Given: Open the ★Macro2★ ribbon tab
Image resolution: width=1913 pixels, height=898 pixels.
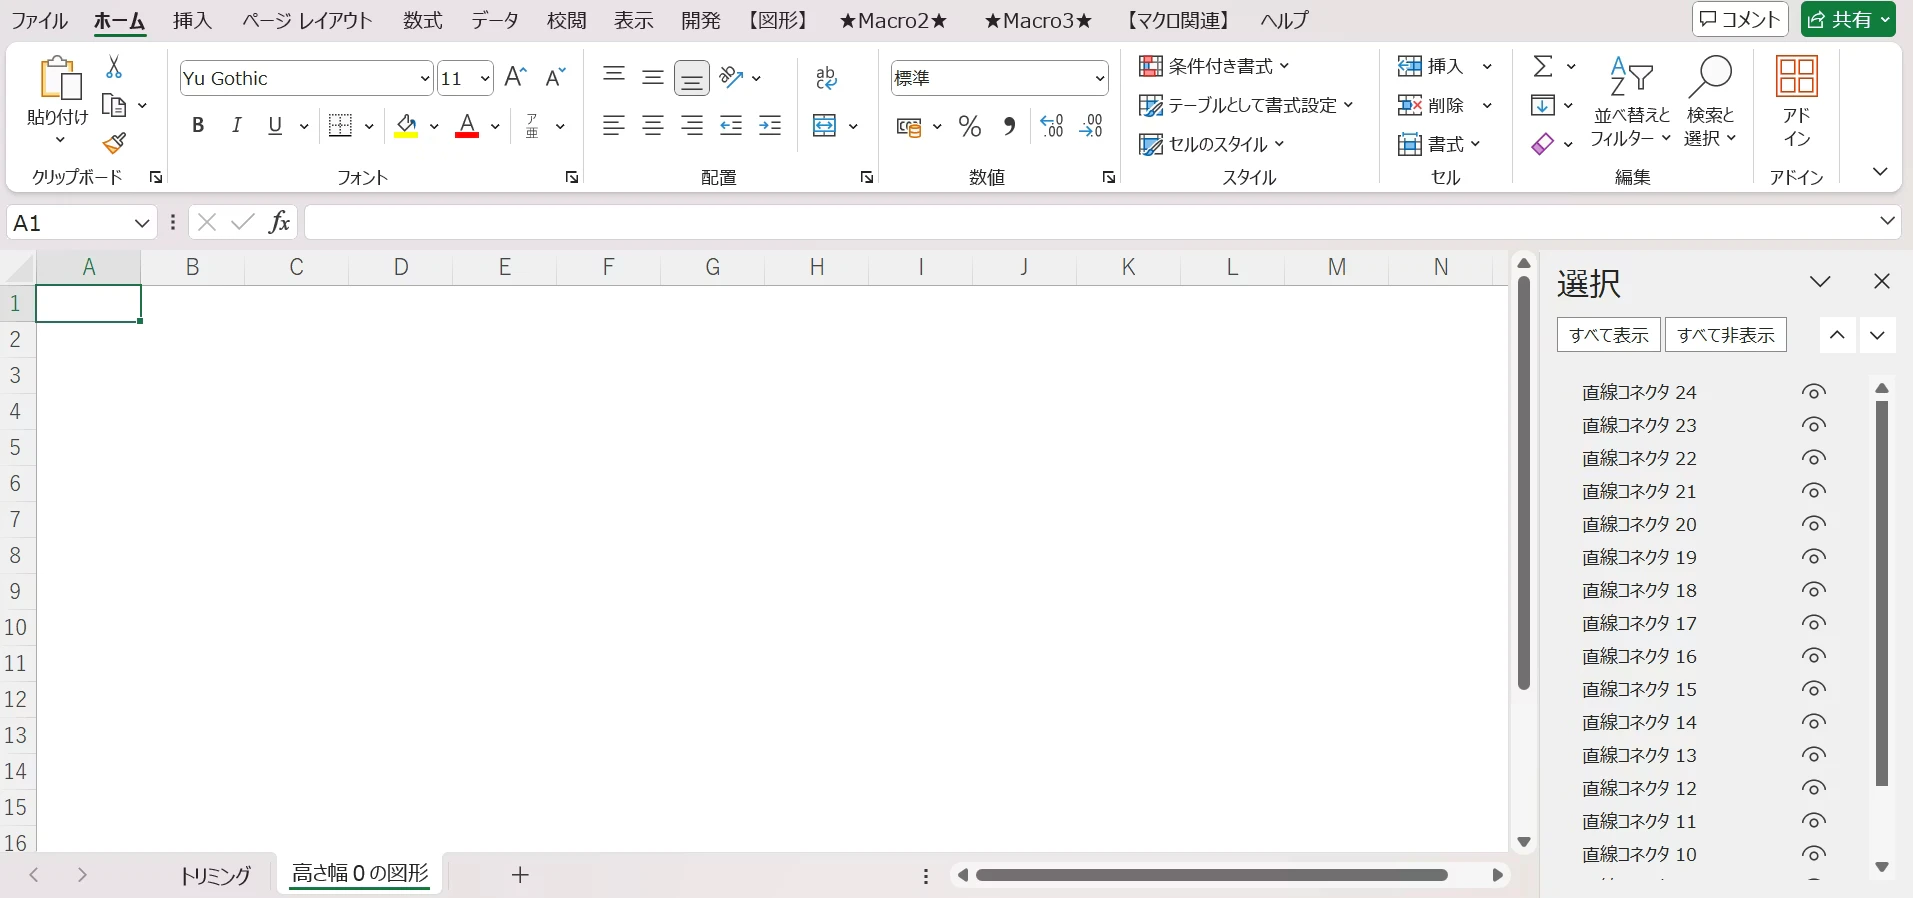Looking at the screenshot, I should click(x=893, y=20).
